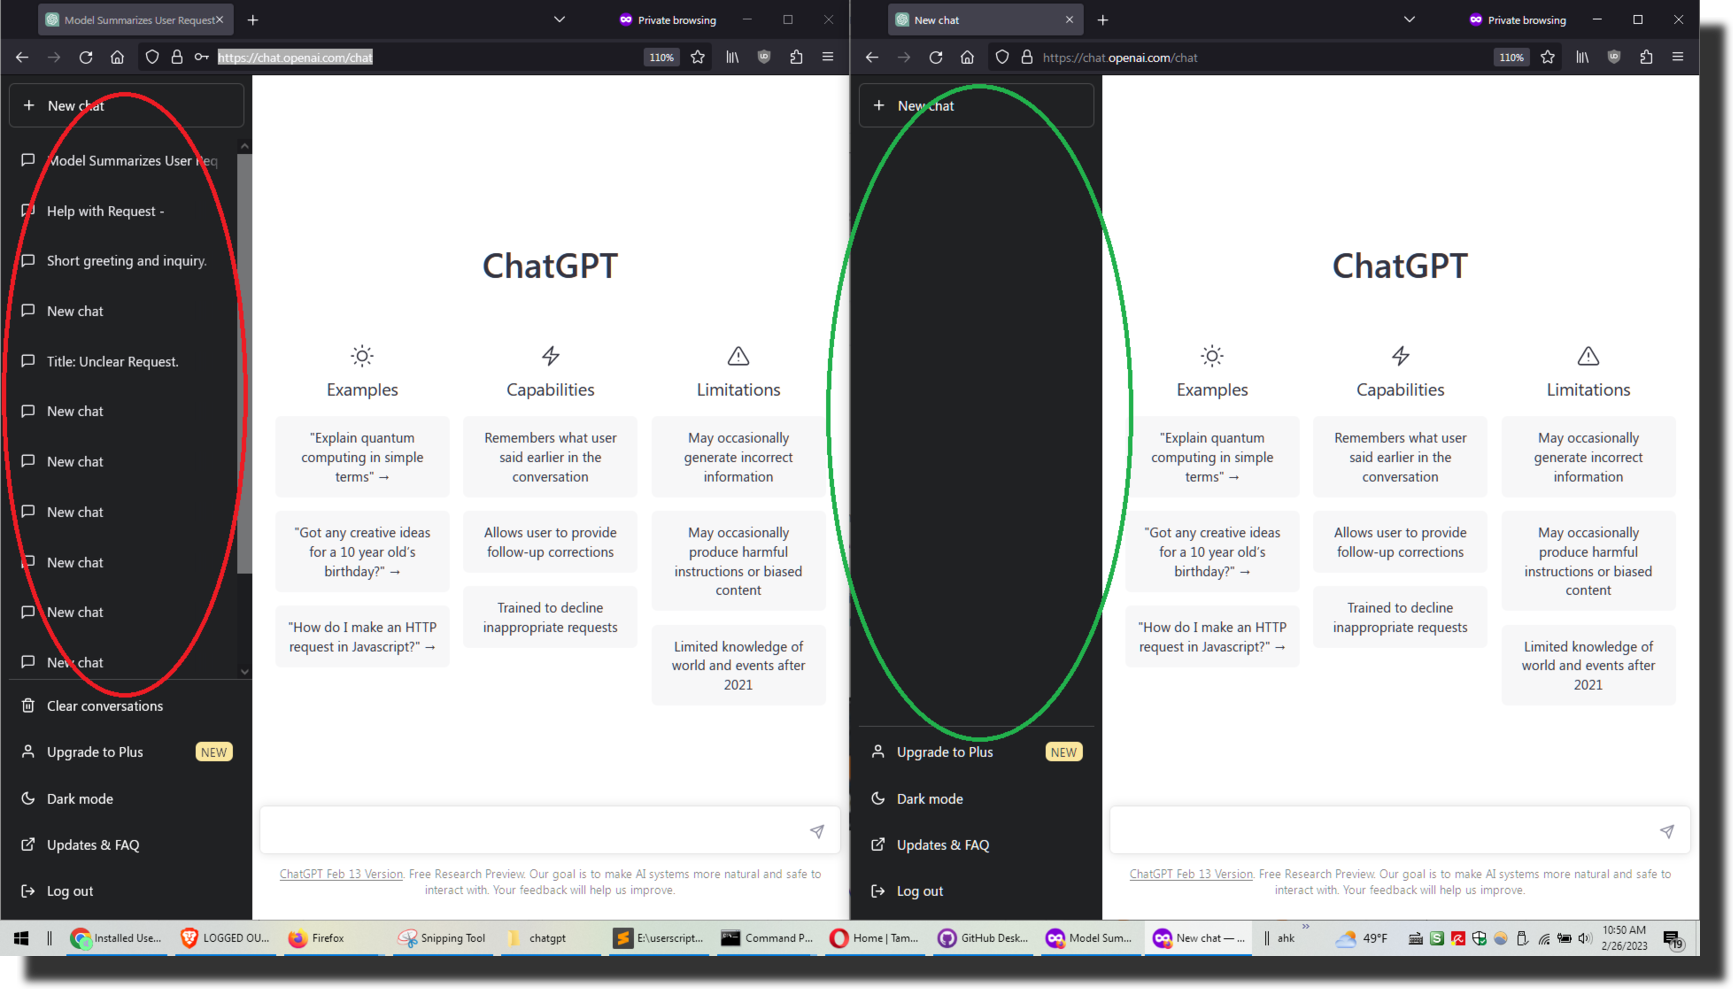
Task: Open Help with Request conversation
Action: [x=122, y=211]
